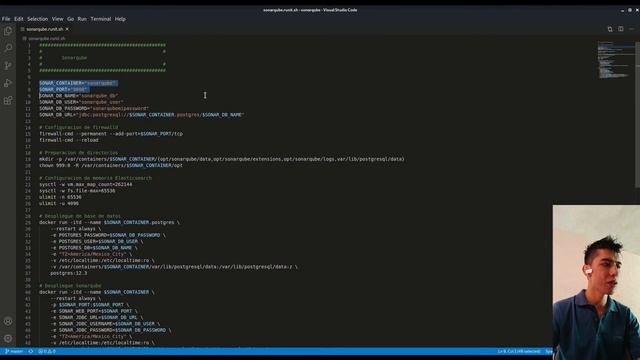The width and height of the screenshot is (640, 360).
Task: Open the Help menu
Action: point(120,19)
